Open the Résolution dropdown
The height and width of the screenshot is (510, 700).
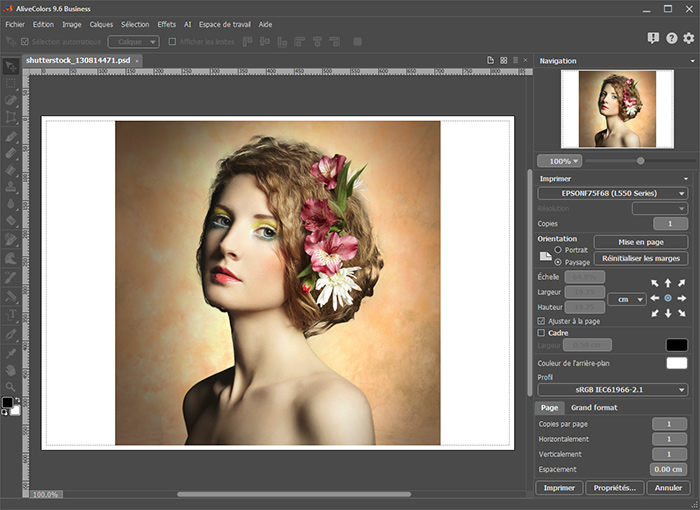[x=660, y=209]
